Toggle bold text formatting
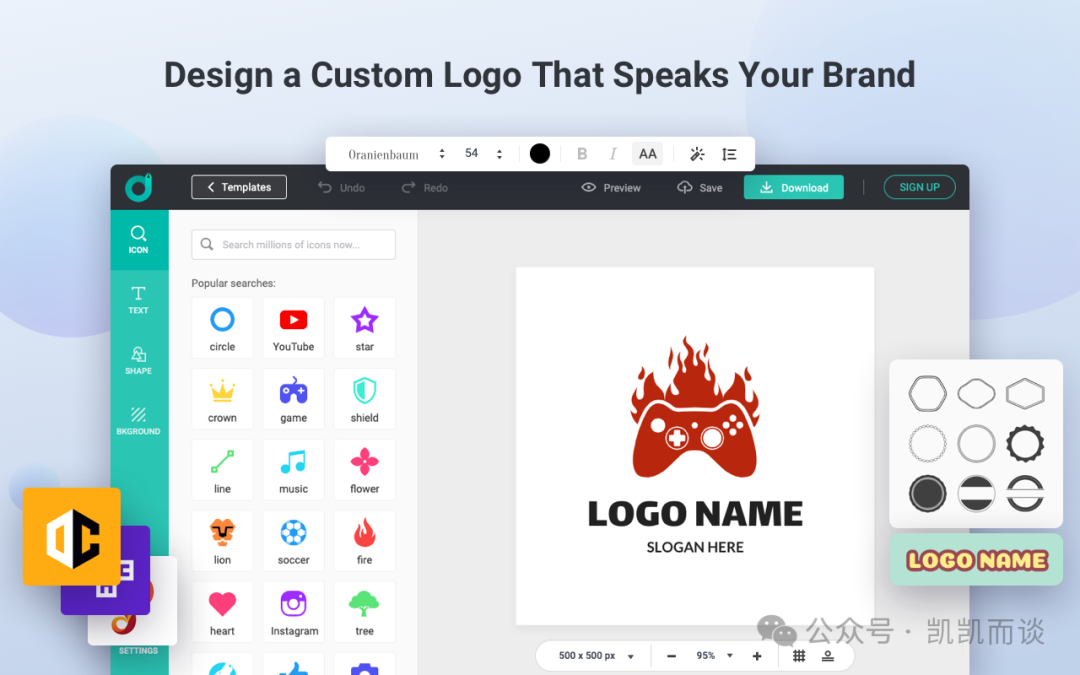 click(582, 154)
